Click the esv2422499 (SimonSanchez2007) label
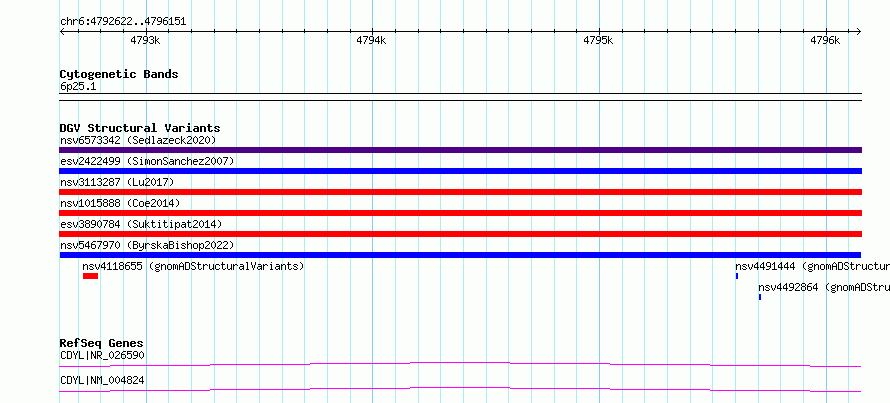The image size is (890, 403). (x=147, y=161)
